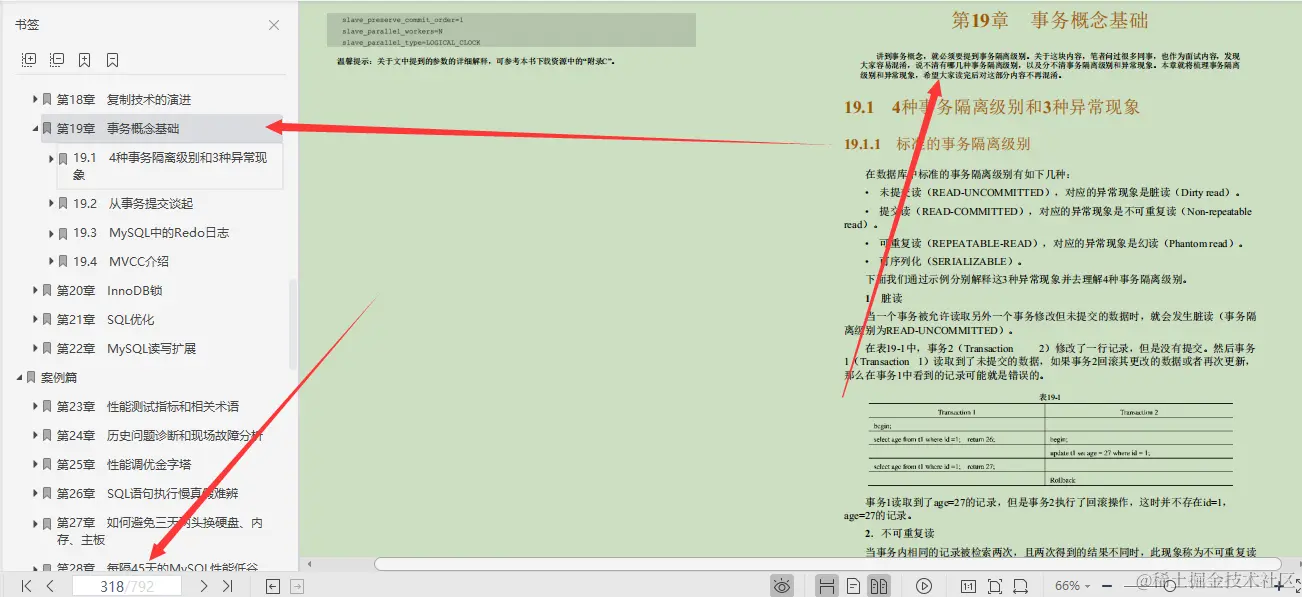Click the bookmark icon beside 第25章

tap(47, 464)
